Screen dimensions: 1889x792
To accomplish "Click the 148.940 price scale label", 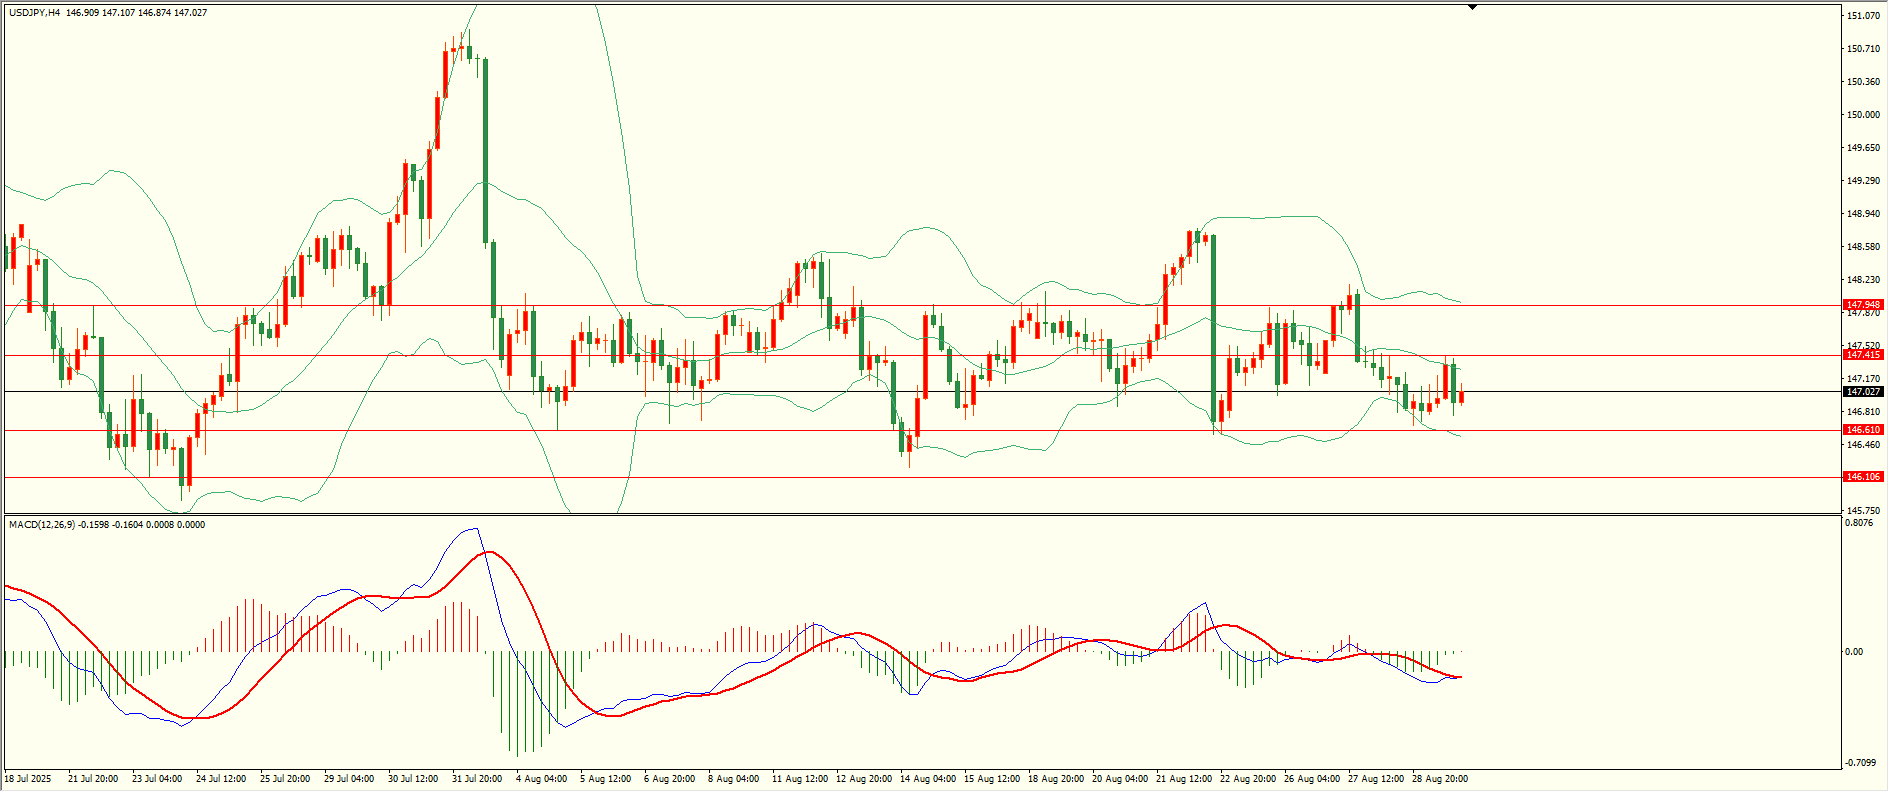I will click(1863, 214).
